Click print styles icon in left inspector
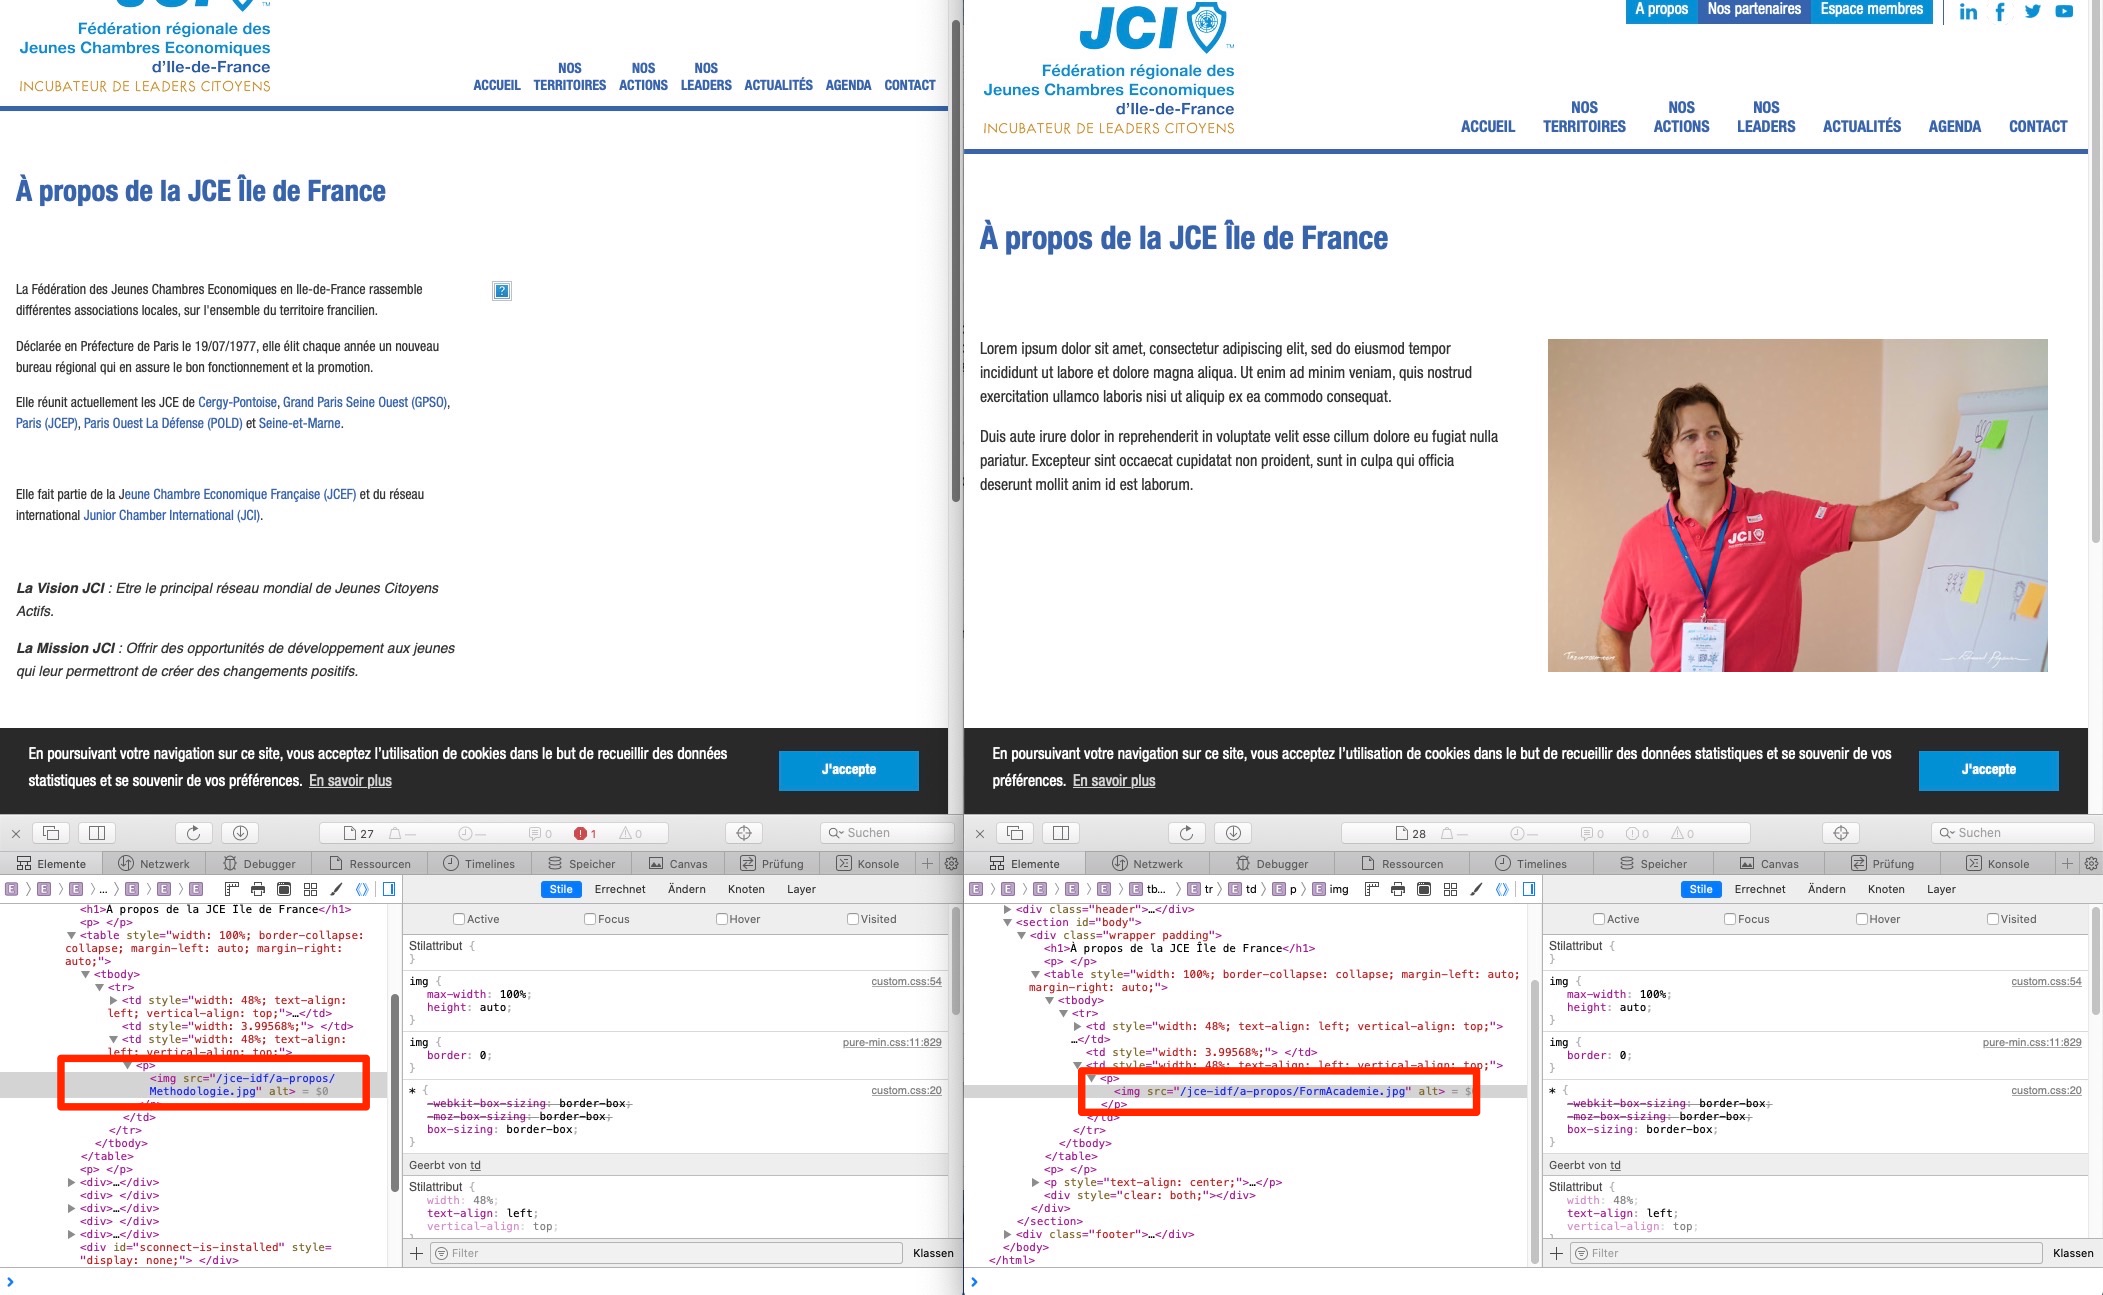The width and height of the screenshot is (2103, 1295). (258, 889)
